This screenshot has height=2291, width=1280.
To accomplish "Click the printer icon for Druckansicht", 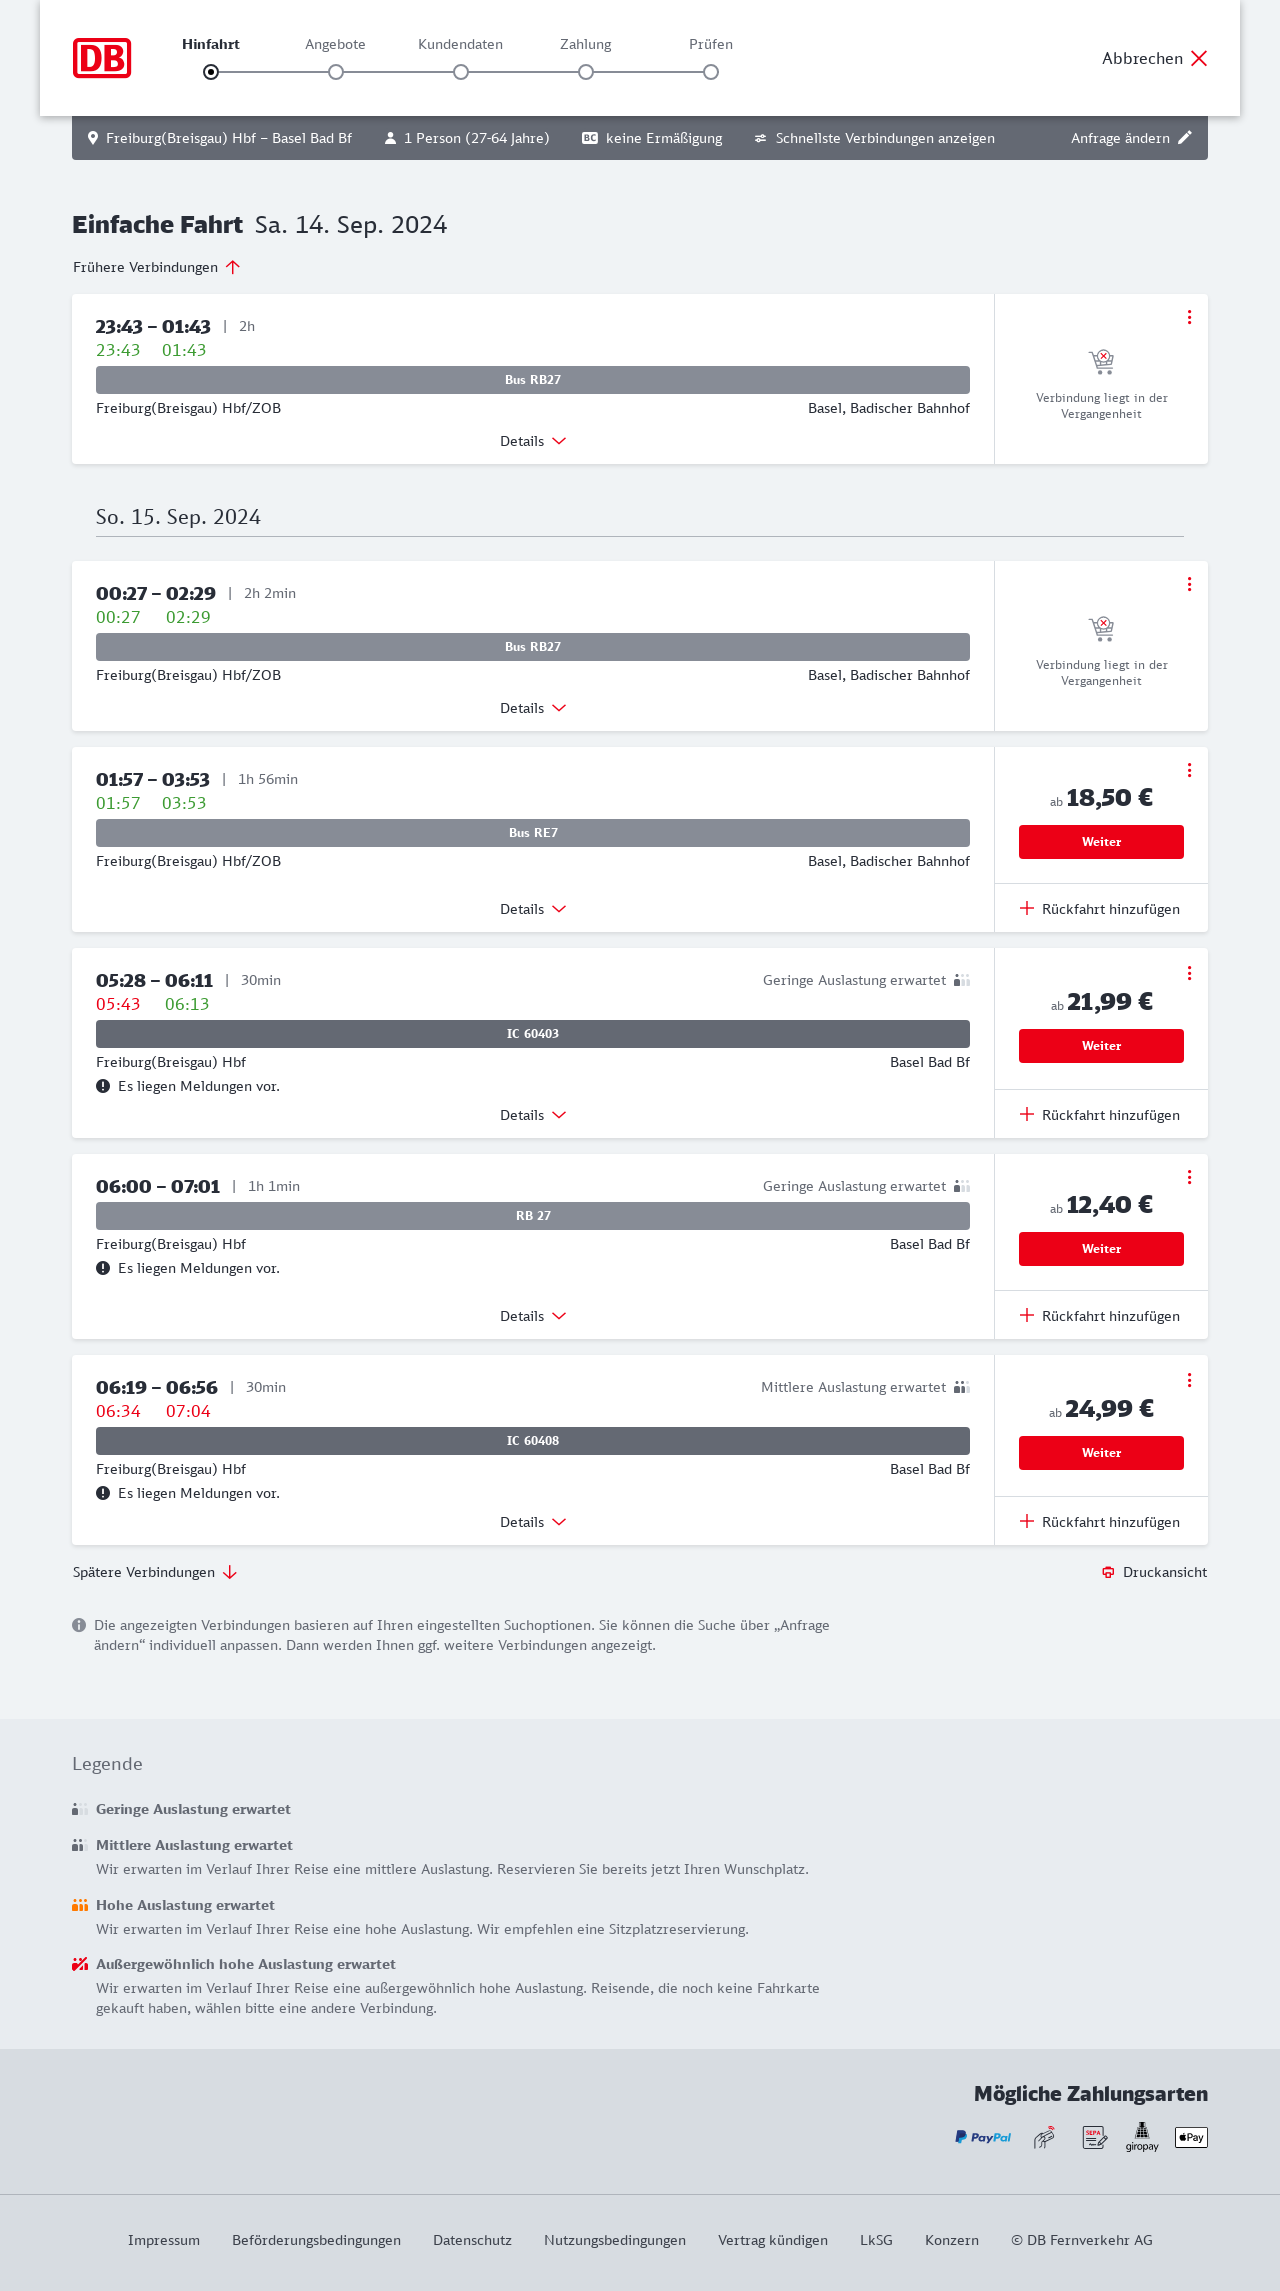I will 1108,1572.
